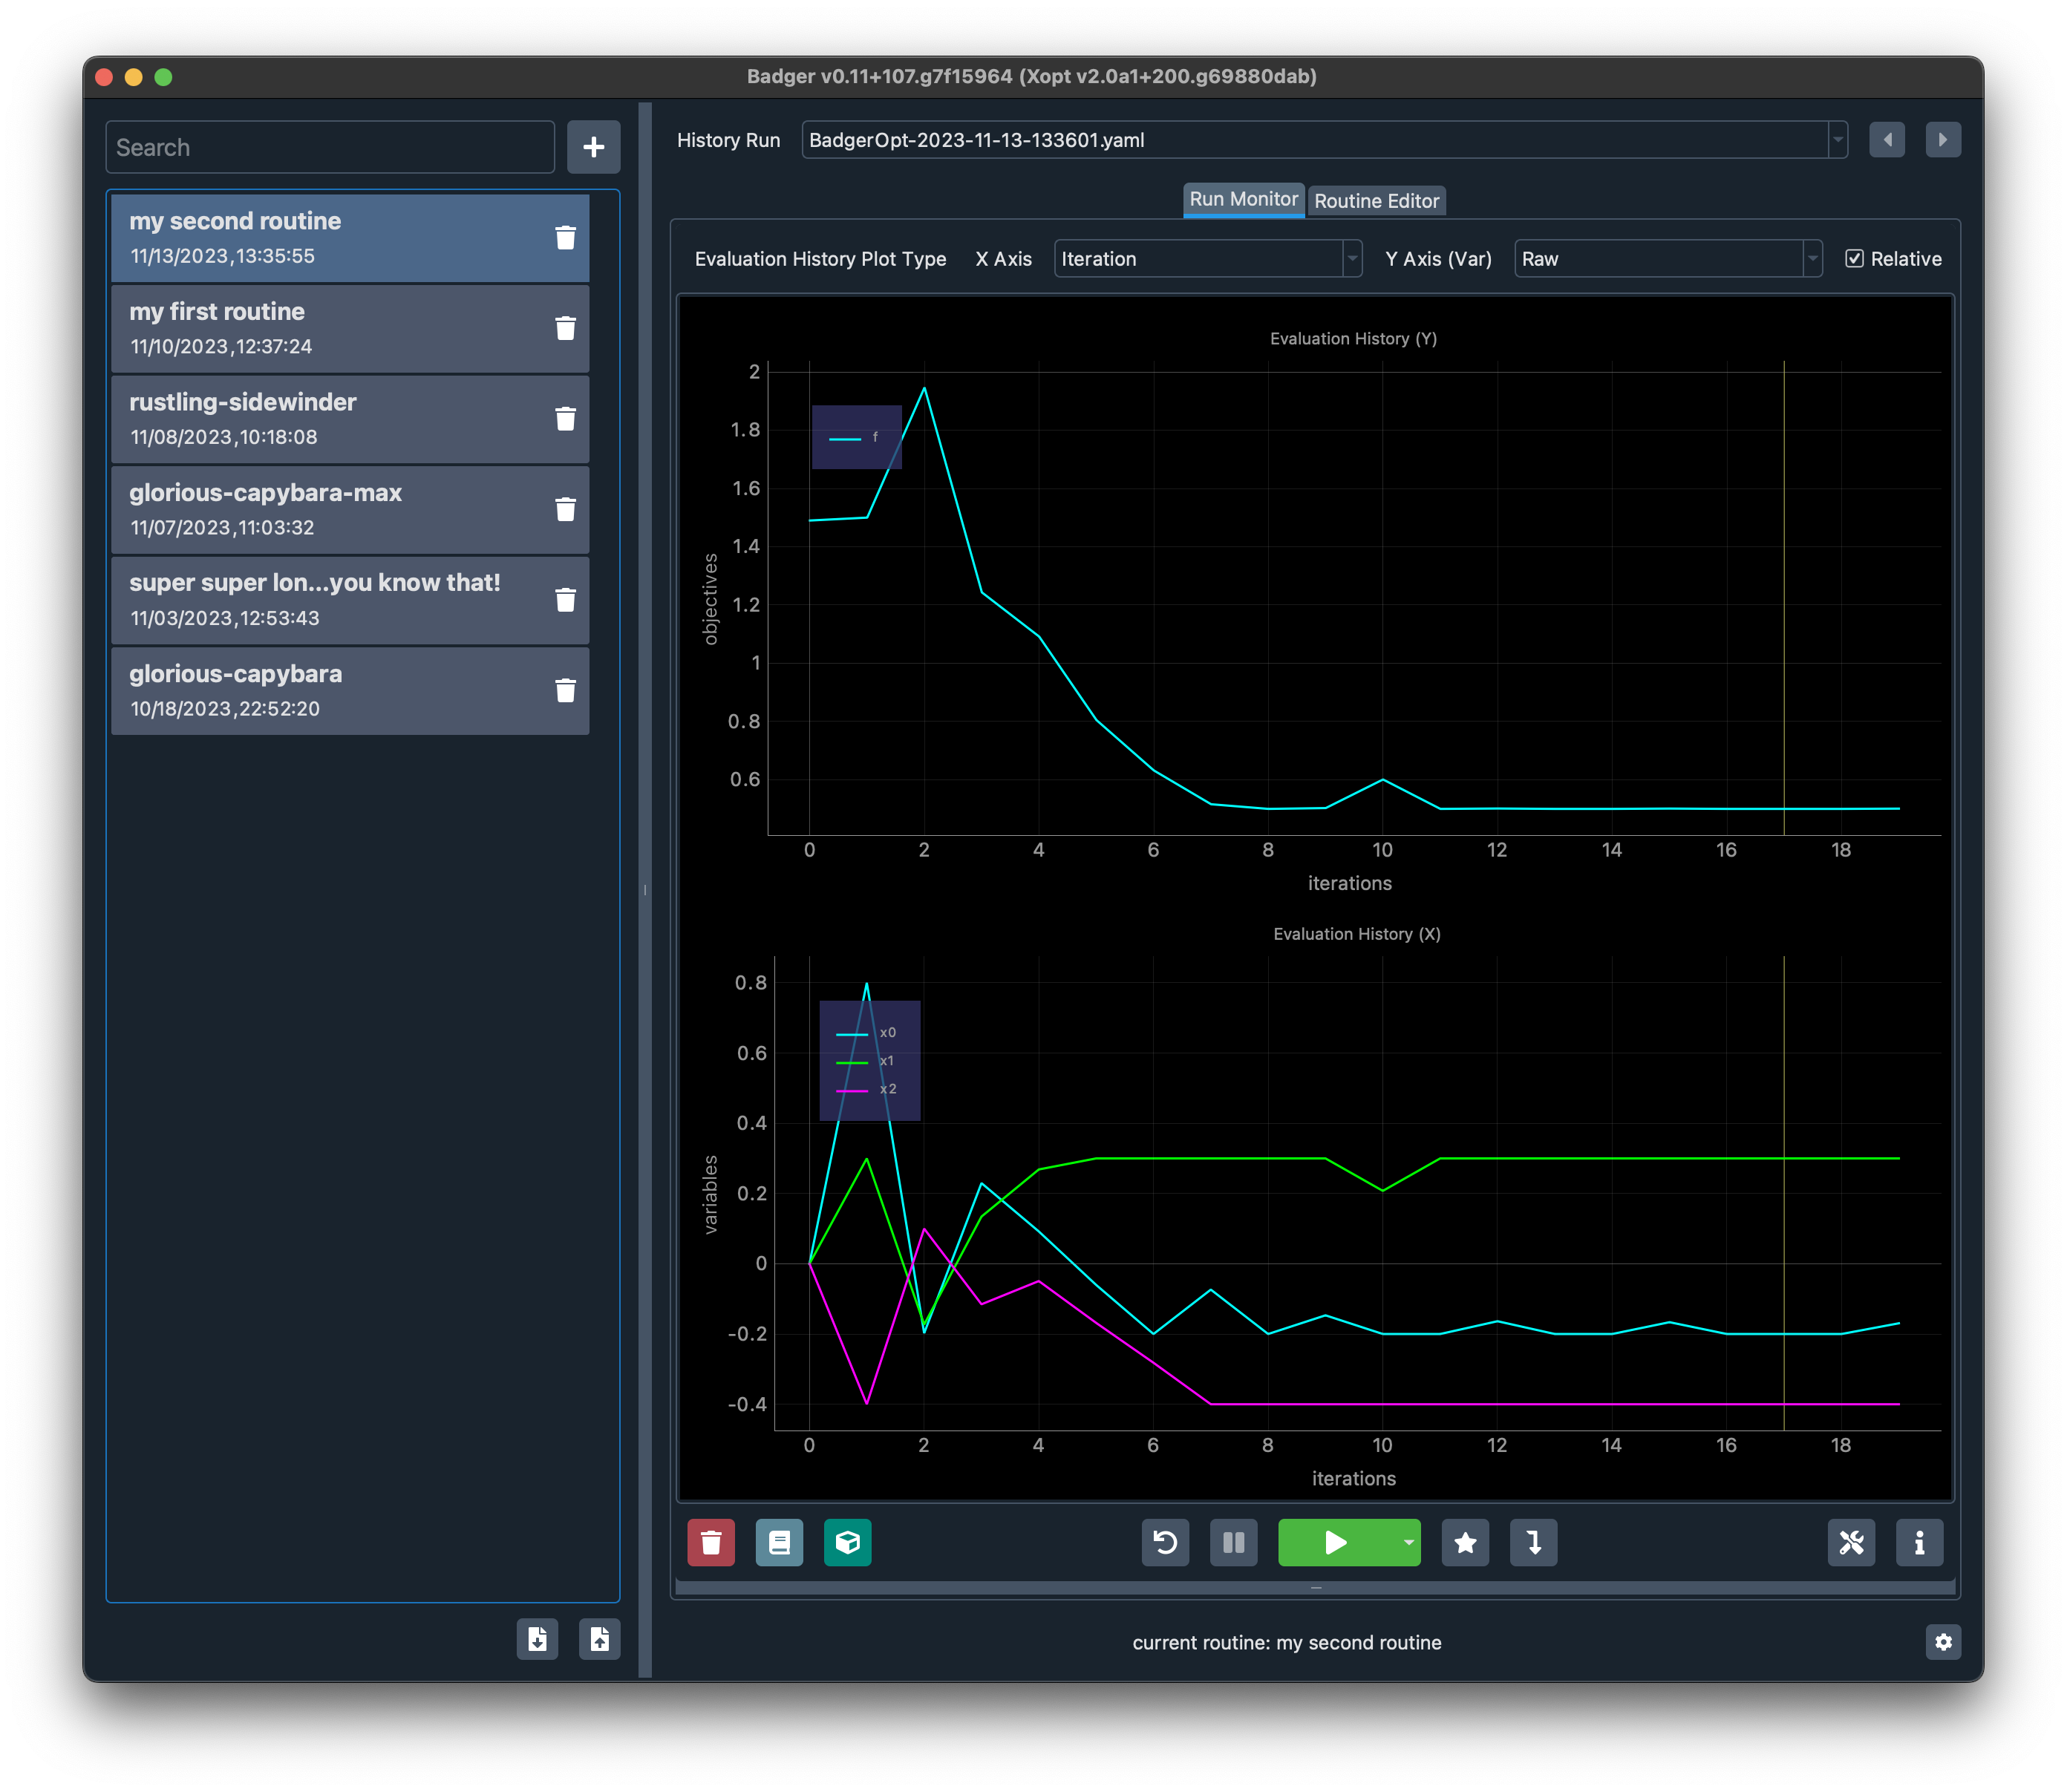Click the dial in solution arrow button

[x=1533, y=1542]
